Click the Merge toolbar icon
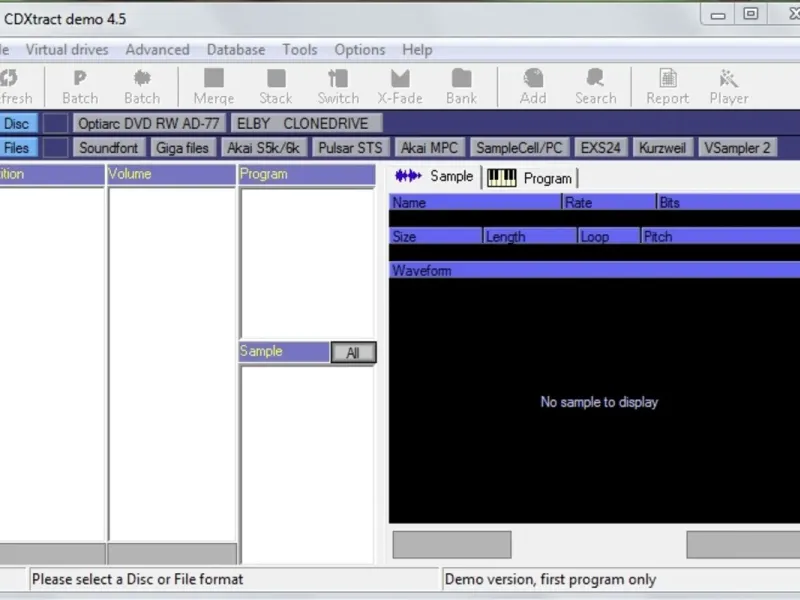This screenshot has height=600, width=800. tap(214, 87)
